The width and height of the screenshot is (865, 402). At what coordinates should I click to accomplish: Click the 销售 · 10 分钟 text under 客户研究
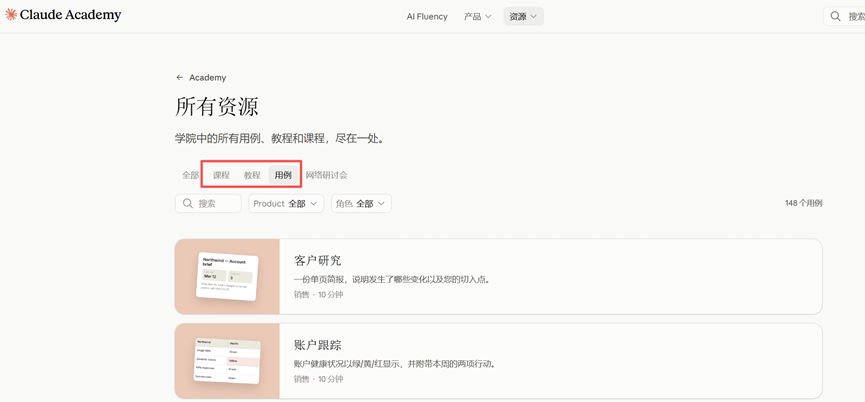(318, 294)
